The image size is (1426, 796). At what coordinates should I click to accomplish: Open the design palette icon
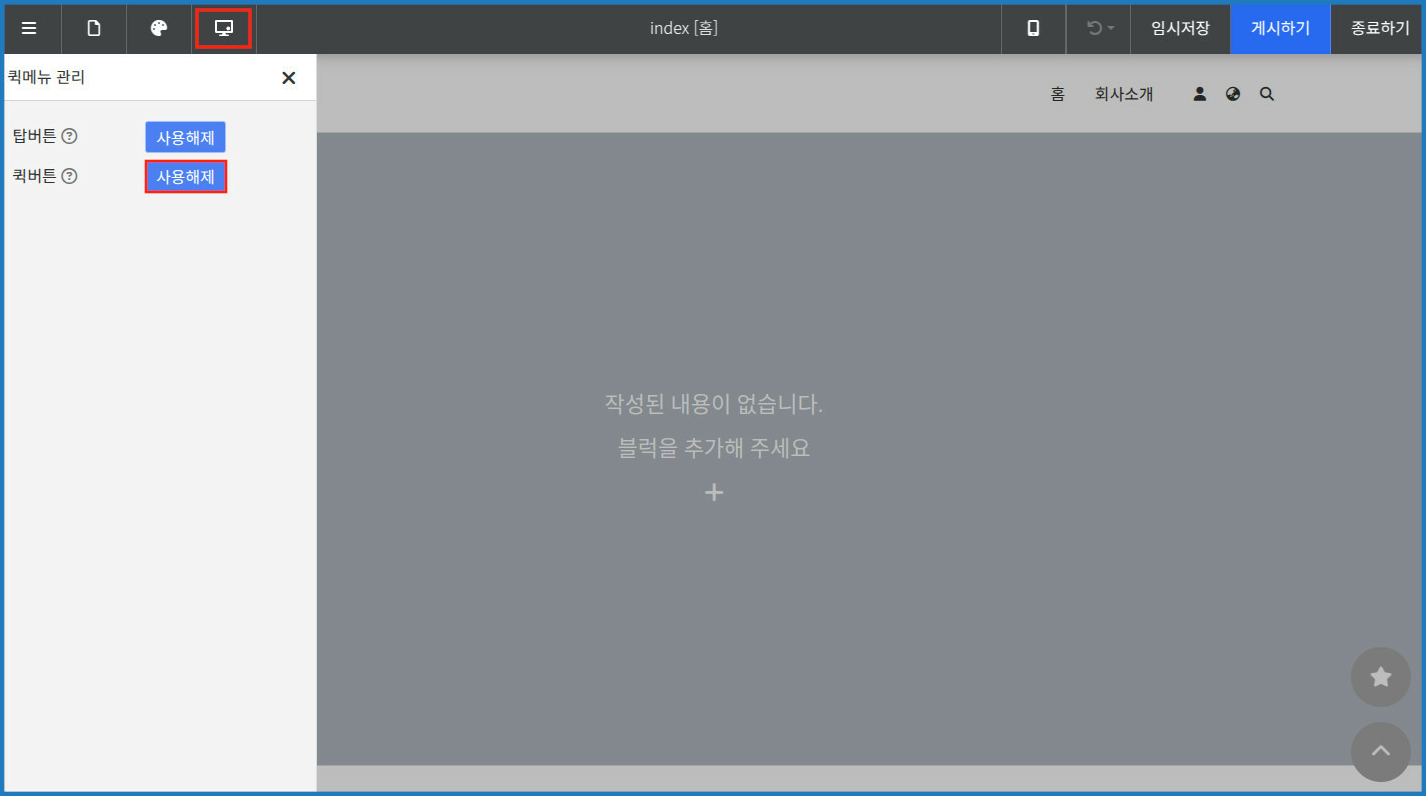point(159,28)
